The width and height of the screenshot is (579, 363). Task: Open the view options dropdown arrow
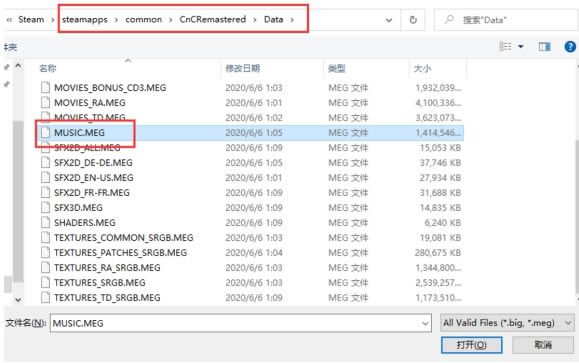pyautogui.click(x=521, y=47)
